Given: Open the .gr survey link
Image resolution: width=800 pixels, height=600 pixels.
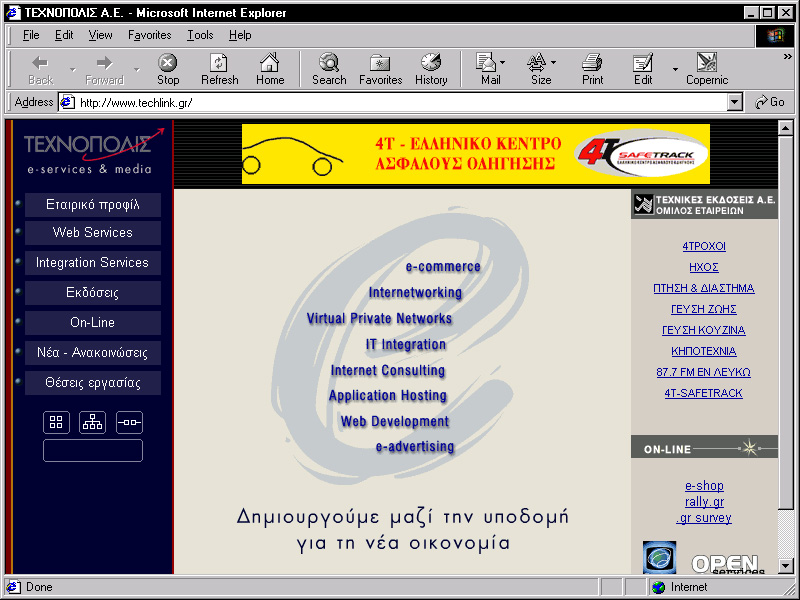Looking at the screenshot, I should point(704,517).
